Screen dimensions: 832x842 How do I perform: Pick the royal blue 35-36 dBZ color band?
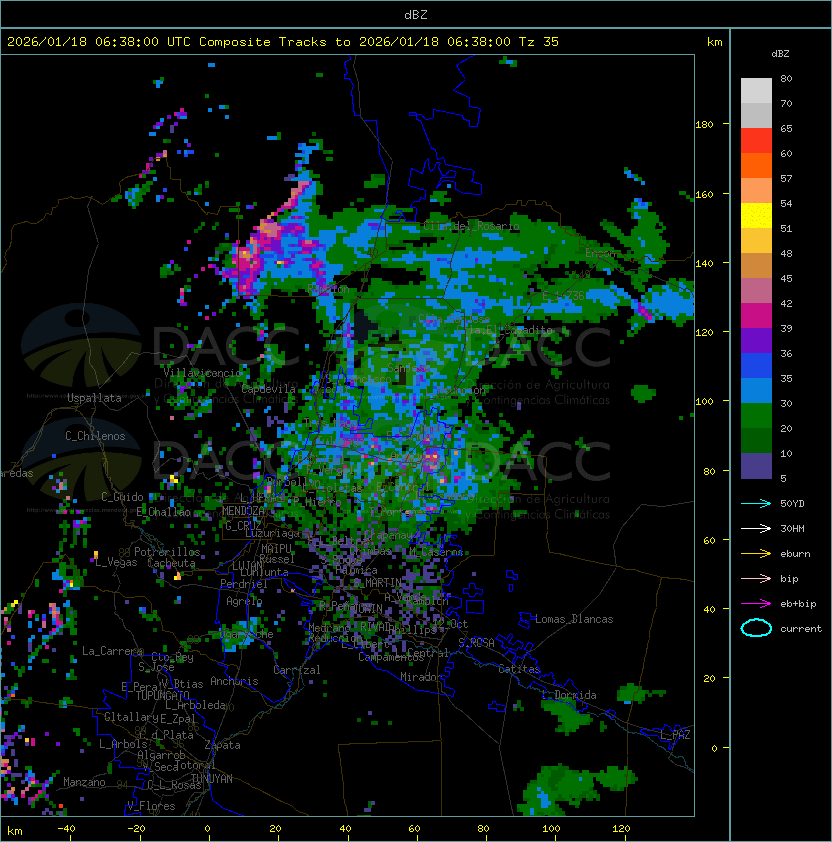pos(756,365)
